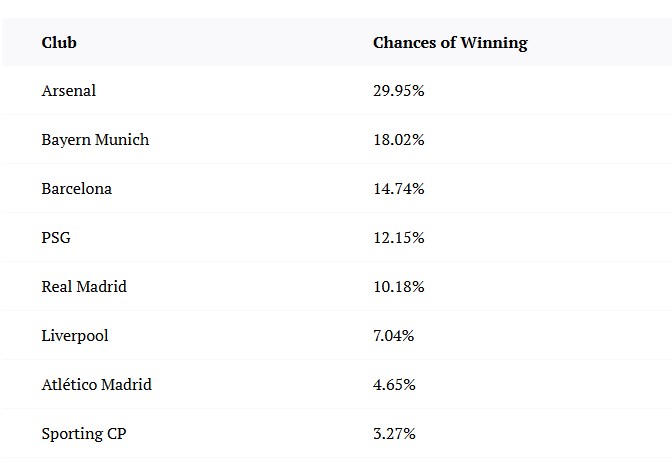Select the Arsenal club cell
The width and height of the screenshot is (672, 467).
[x=69, y=91]
